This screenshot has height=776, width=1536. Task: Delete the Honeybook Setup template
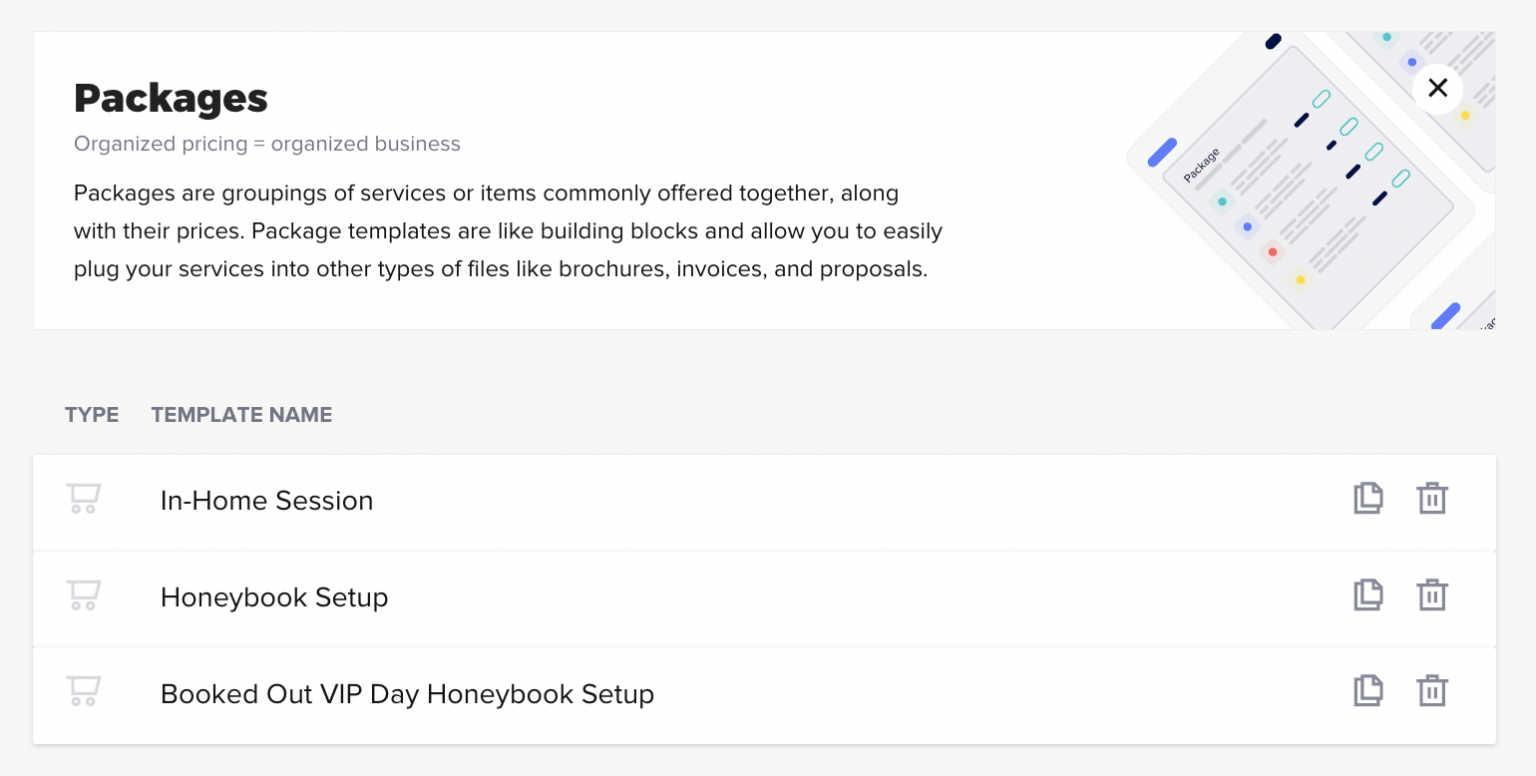point(1432,594)
